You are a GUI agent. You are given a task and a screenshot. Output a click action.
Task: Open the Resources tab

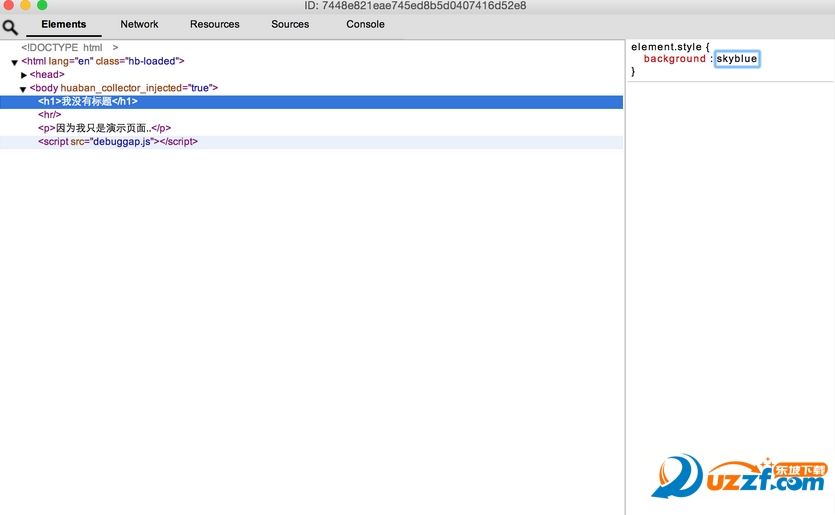click(215, 24)
